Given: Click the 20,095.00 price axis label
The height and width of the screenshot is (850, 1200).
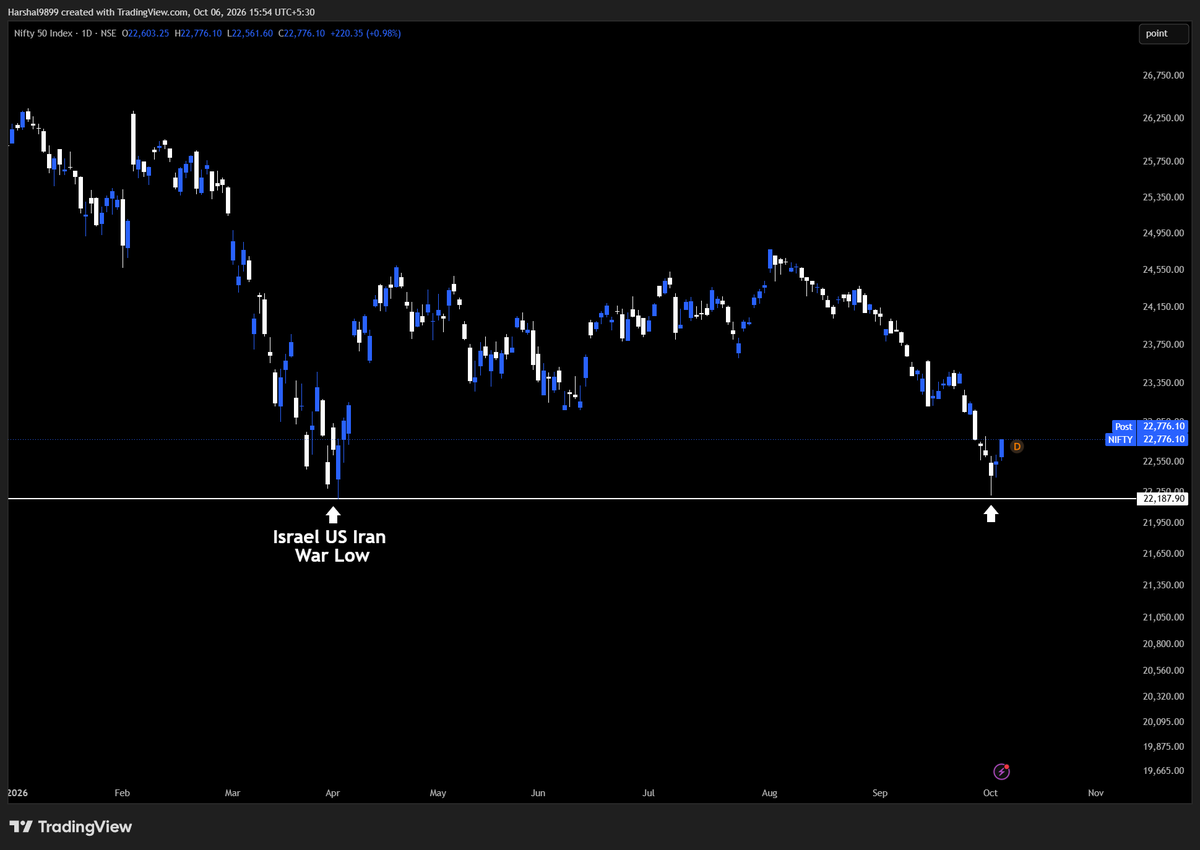Looking at the screenshot, I should pos(1164,721).
